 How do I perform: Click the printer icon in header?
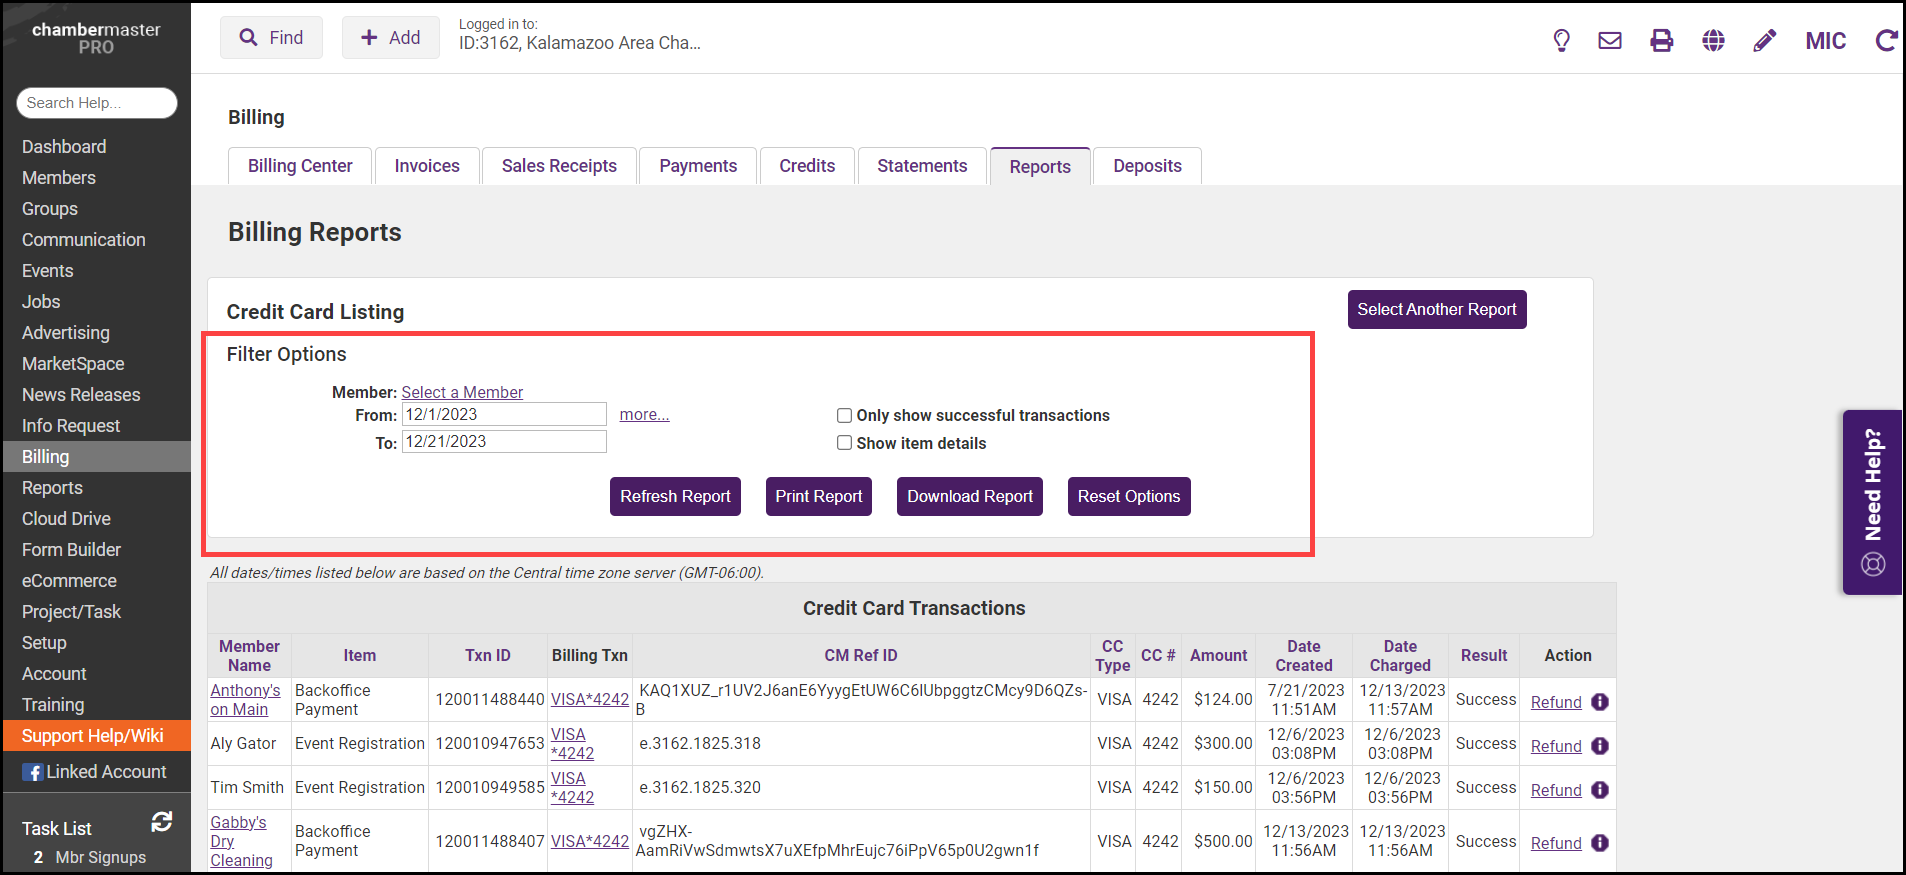click(x=1661, y=41)
